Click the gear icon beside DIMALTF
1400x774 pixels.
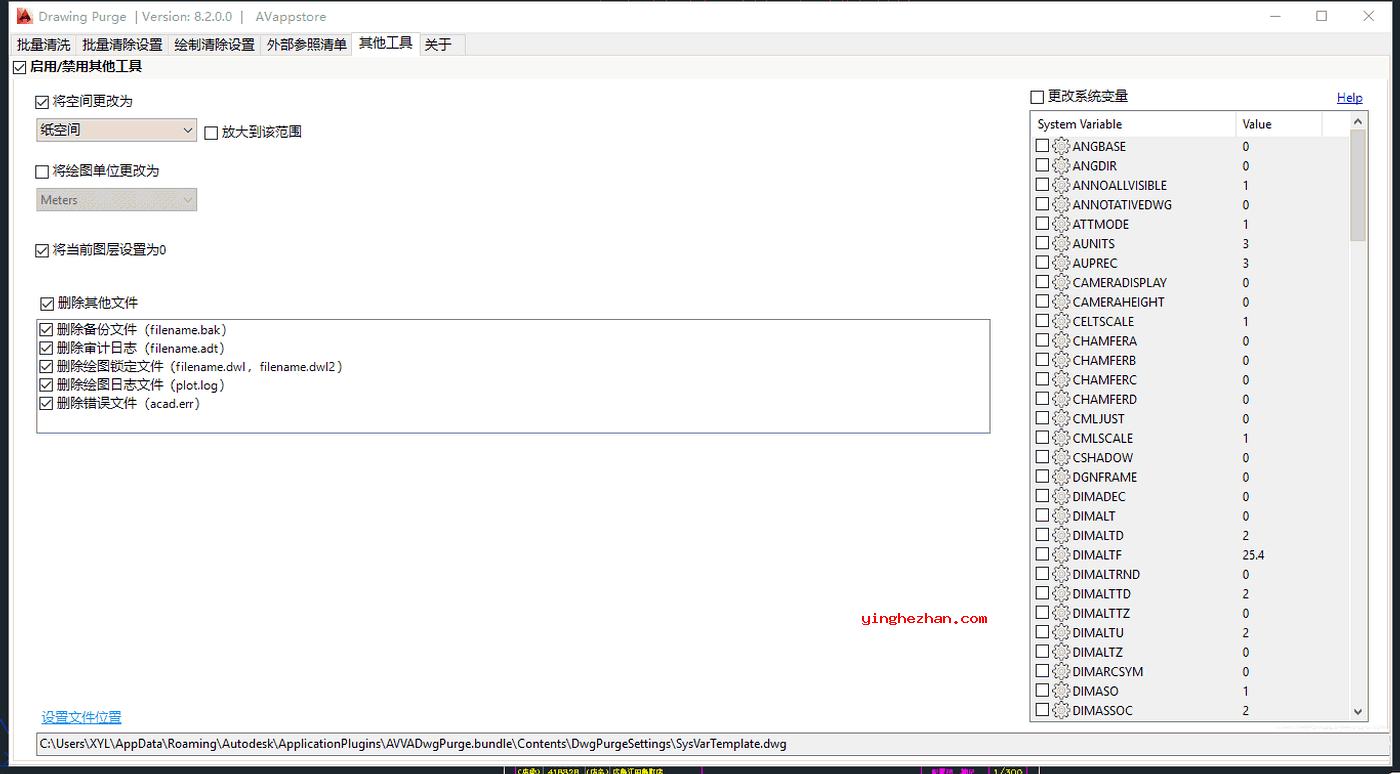pos(1061,555)
